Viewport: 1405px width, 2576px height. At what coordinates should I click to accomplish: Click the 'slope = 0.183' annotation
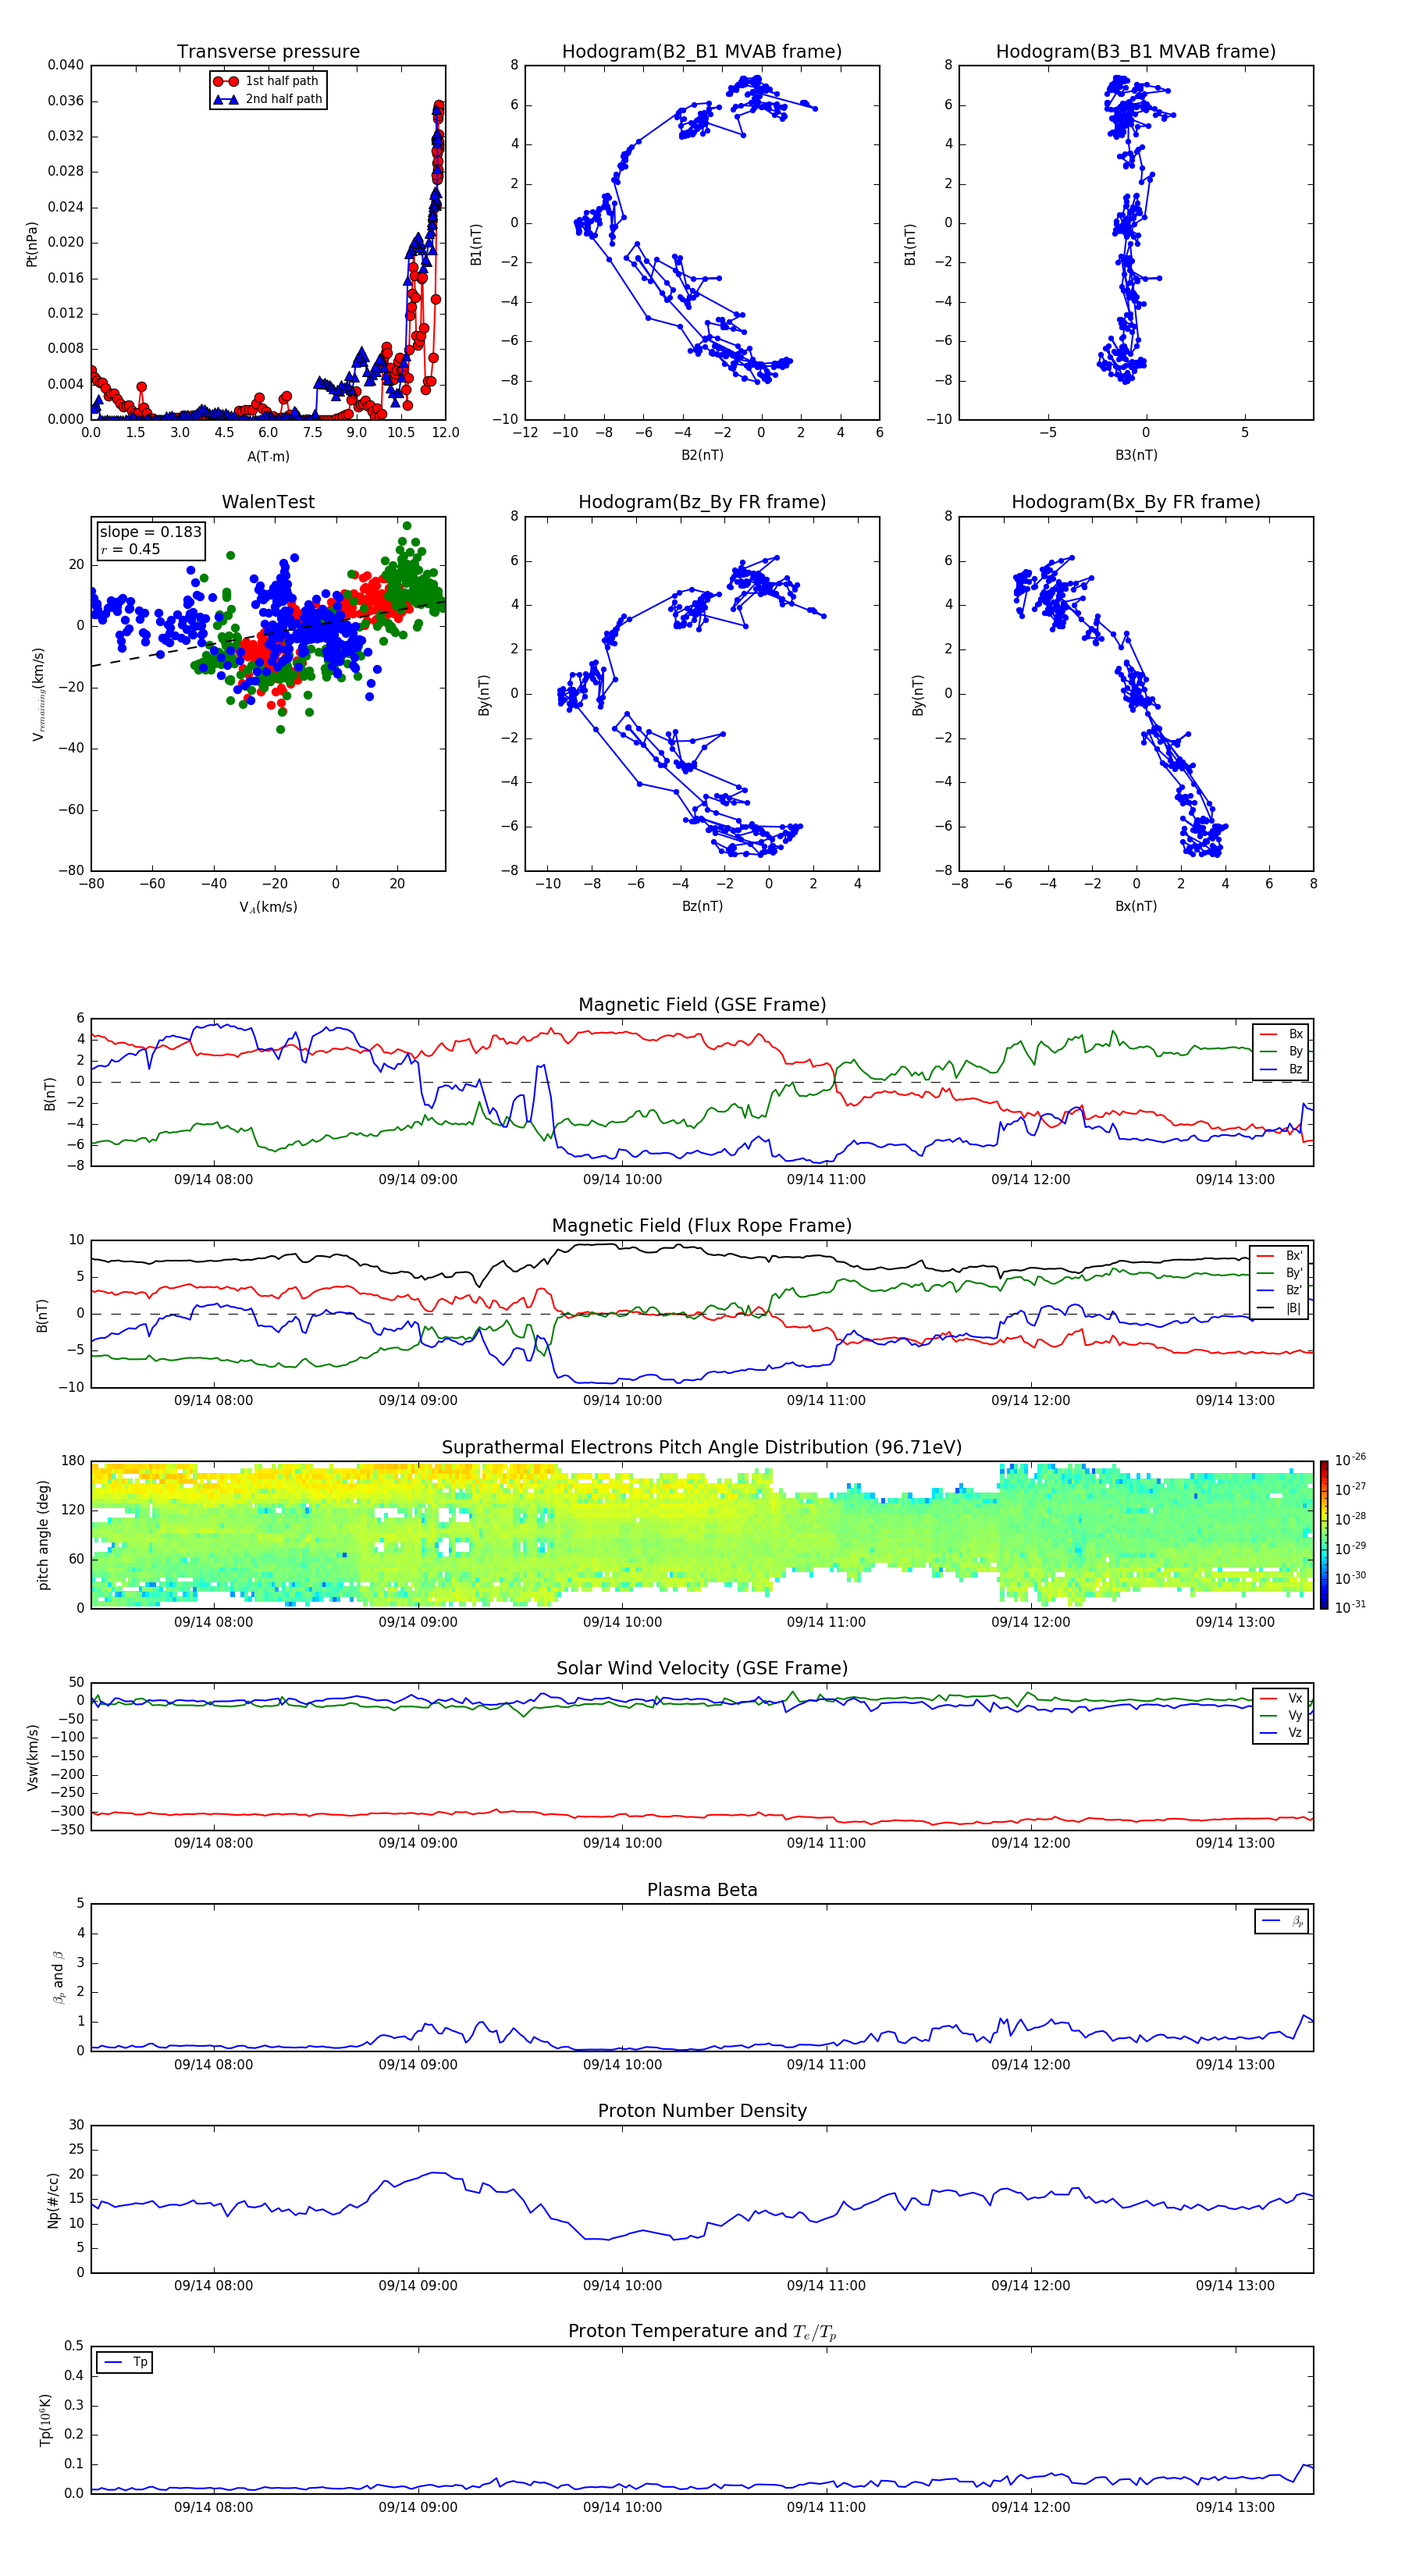pos(150,532)
